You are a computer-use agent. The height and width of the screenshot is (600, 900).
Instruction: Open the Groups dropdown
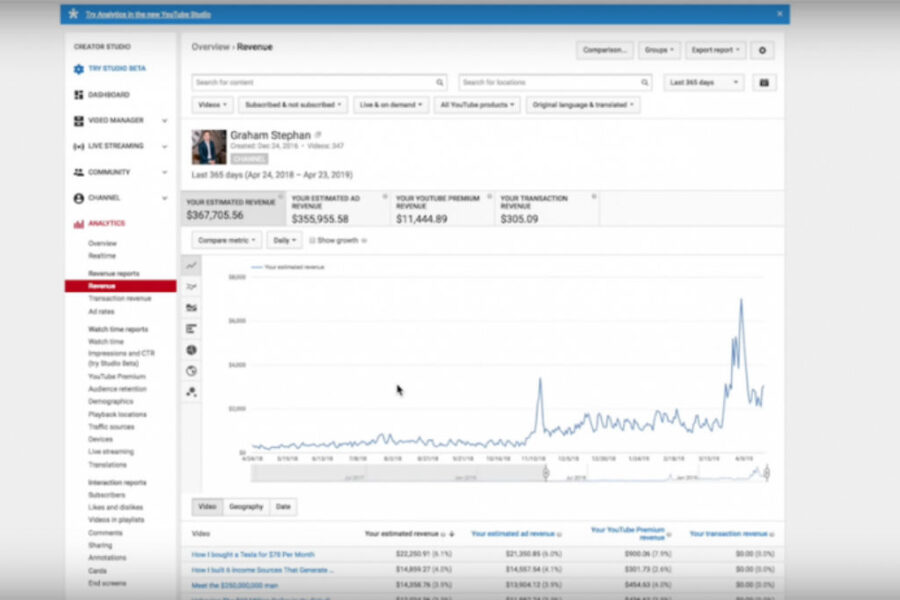point(659,51)
